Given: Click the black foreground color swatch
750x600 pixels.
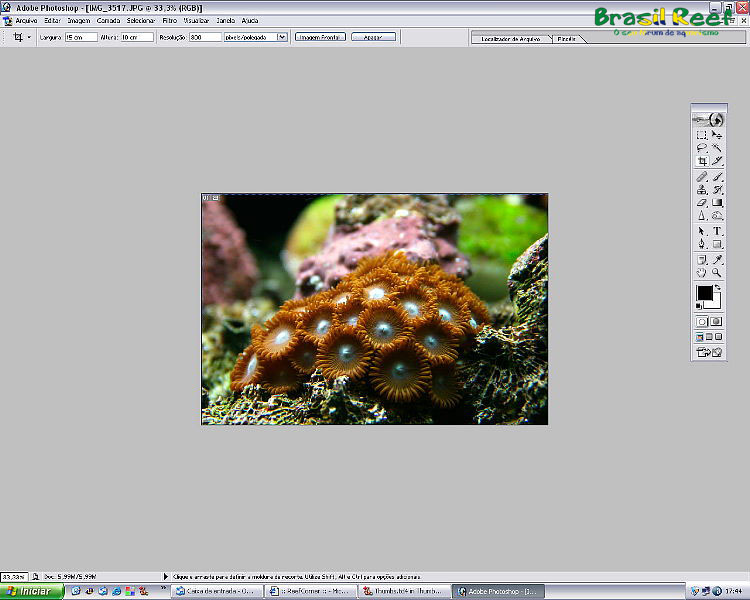Looking at the screenshot, I should 704,293.
